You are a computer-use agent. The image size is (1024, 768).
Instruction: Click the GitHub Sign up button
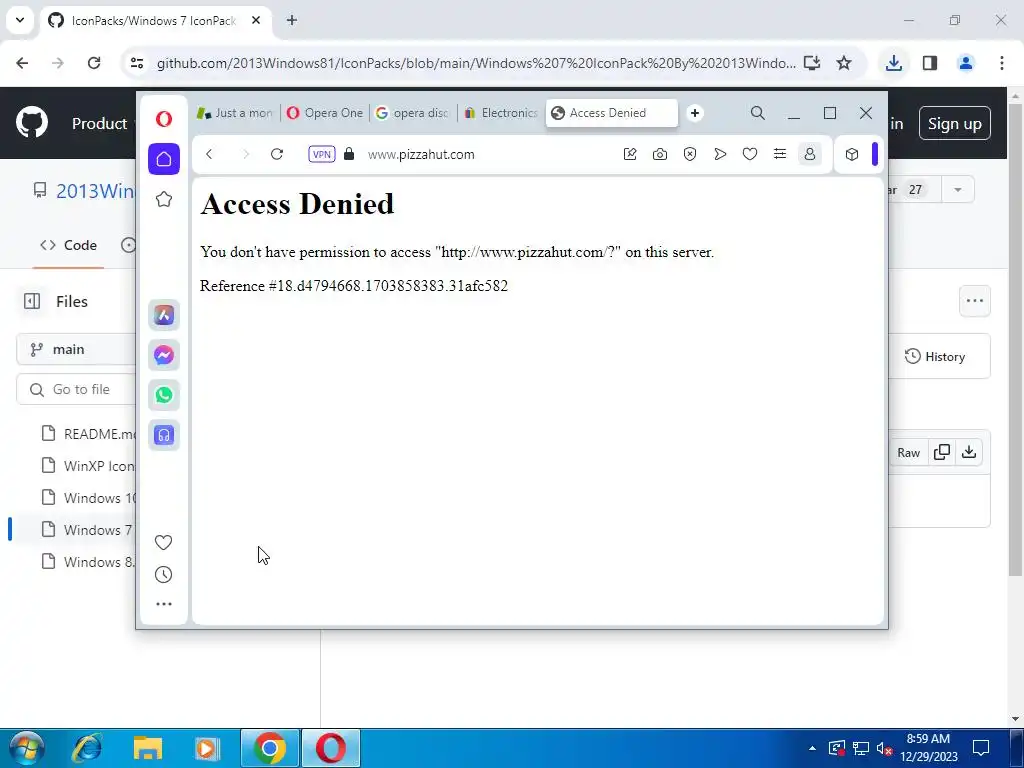coord(954,123)
